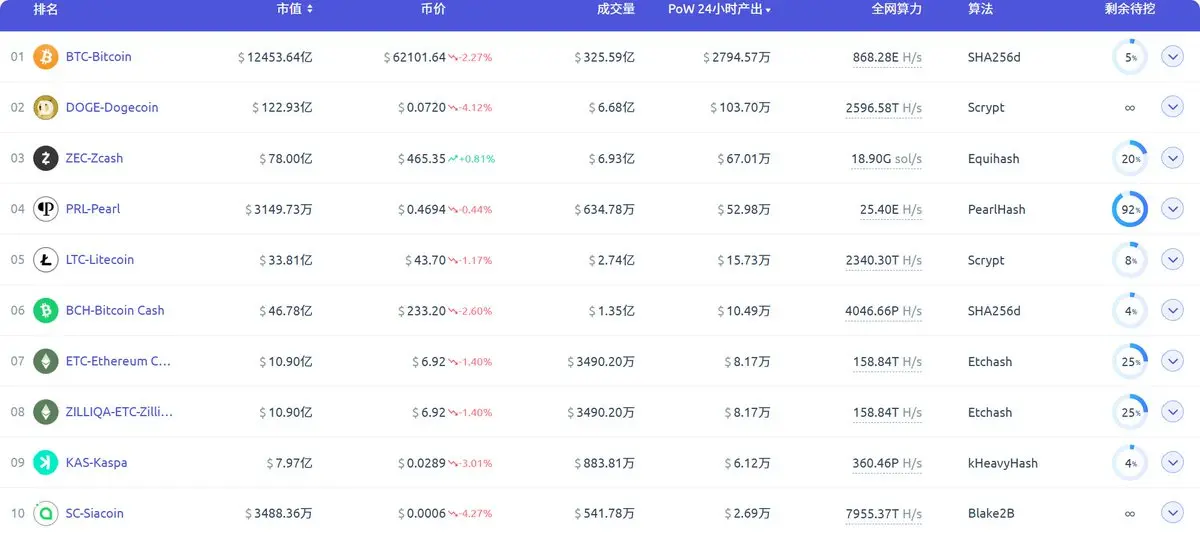Open the ETC-Ethereum Classic coin link
Screen dimensions: 1200x534
click(119, 361)
